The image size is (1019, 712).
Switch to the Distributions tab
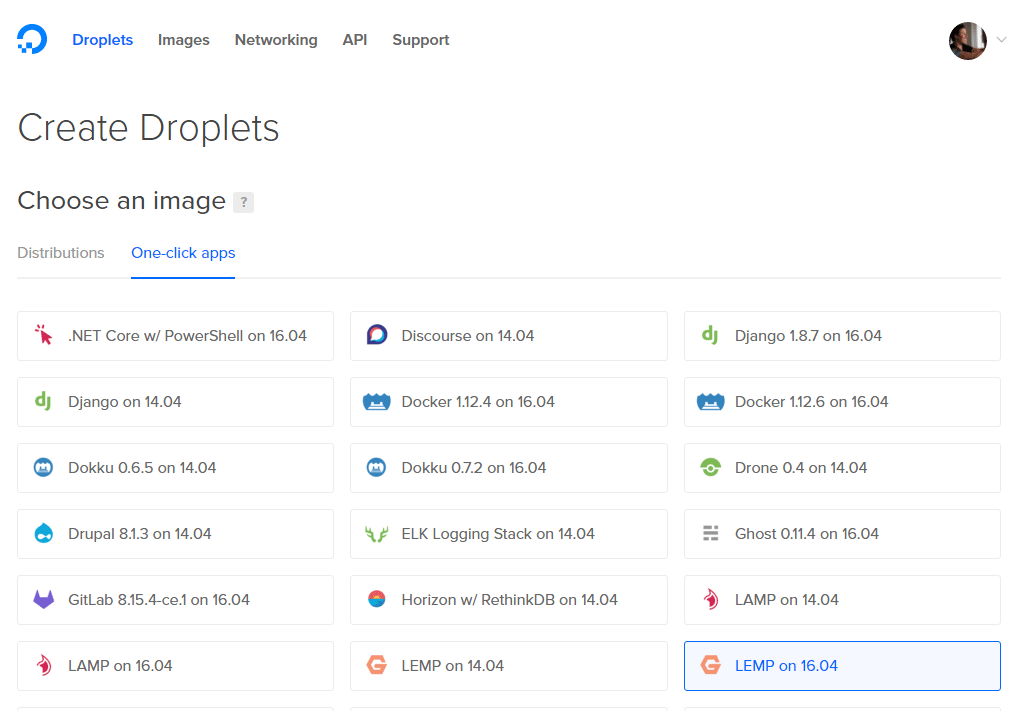pyautogui.click(x=61, y=253)
